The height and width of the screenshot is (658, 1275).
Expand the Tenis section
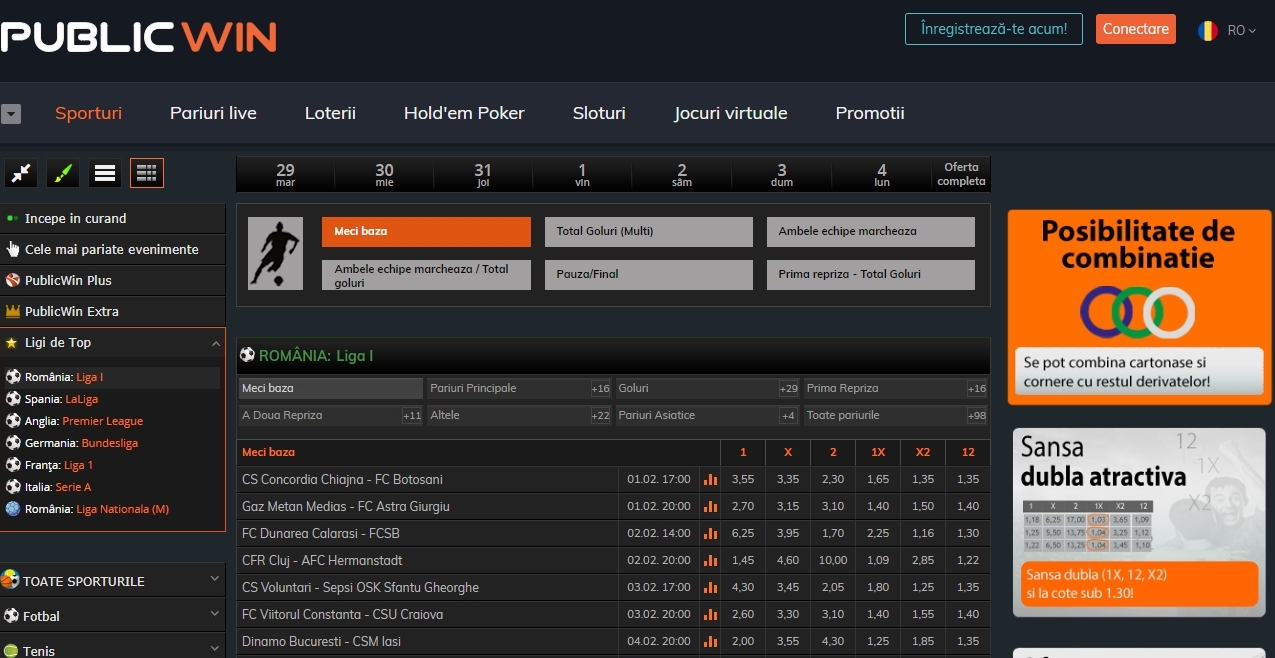point(215,649)
